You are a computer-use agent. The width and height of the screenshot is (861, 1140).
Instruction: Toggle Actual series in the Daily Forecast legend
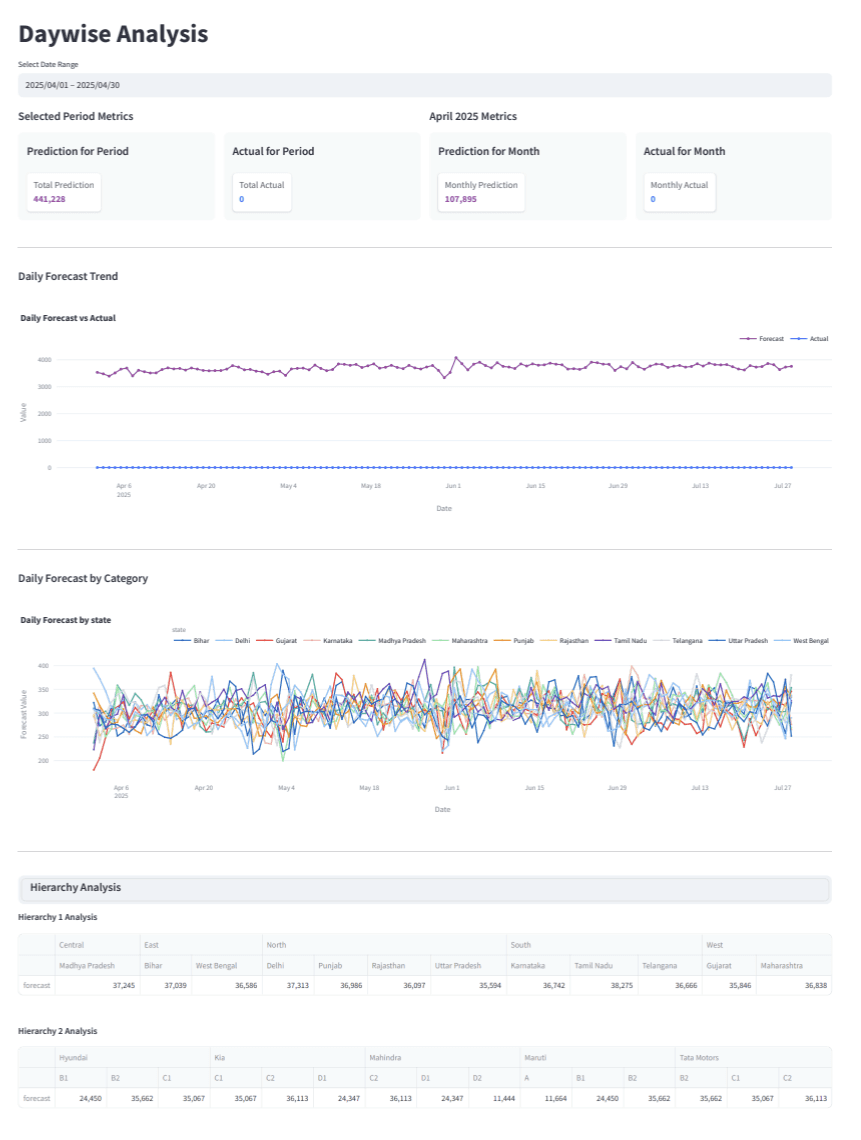click(809, 339)
